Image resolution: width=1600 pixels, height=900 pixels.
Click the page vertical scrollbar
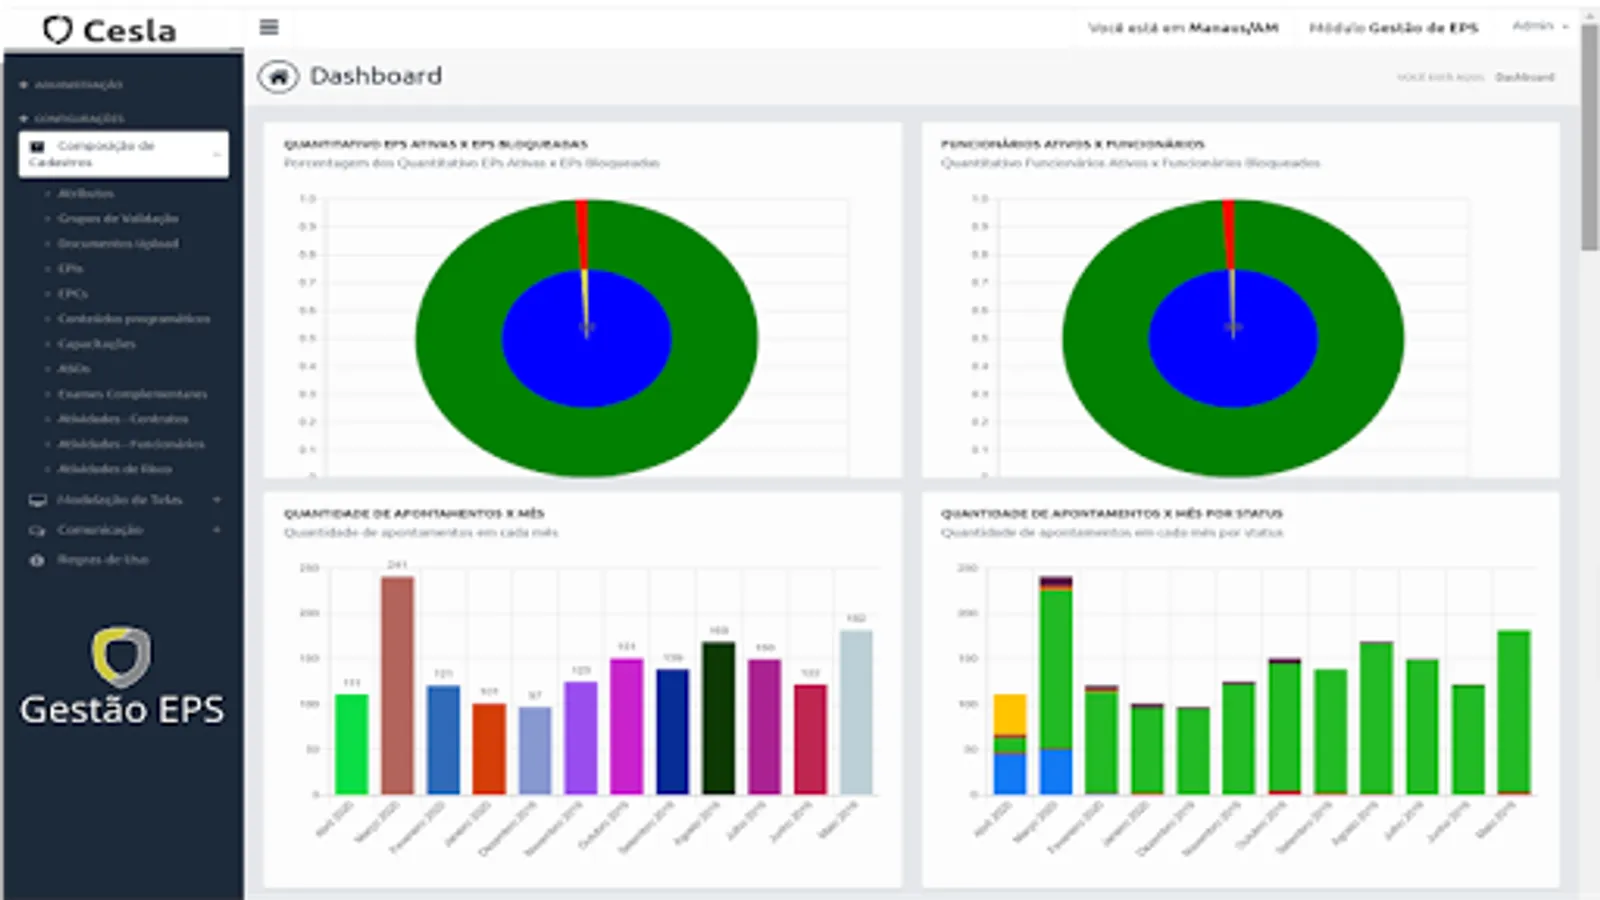coord(1589,138)
